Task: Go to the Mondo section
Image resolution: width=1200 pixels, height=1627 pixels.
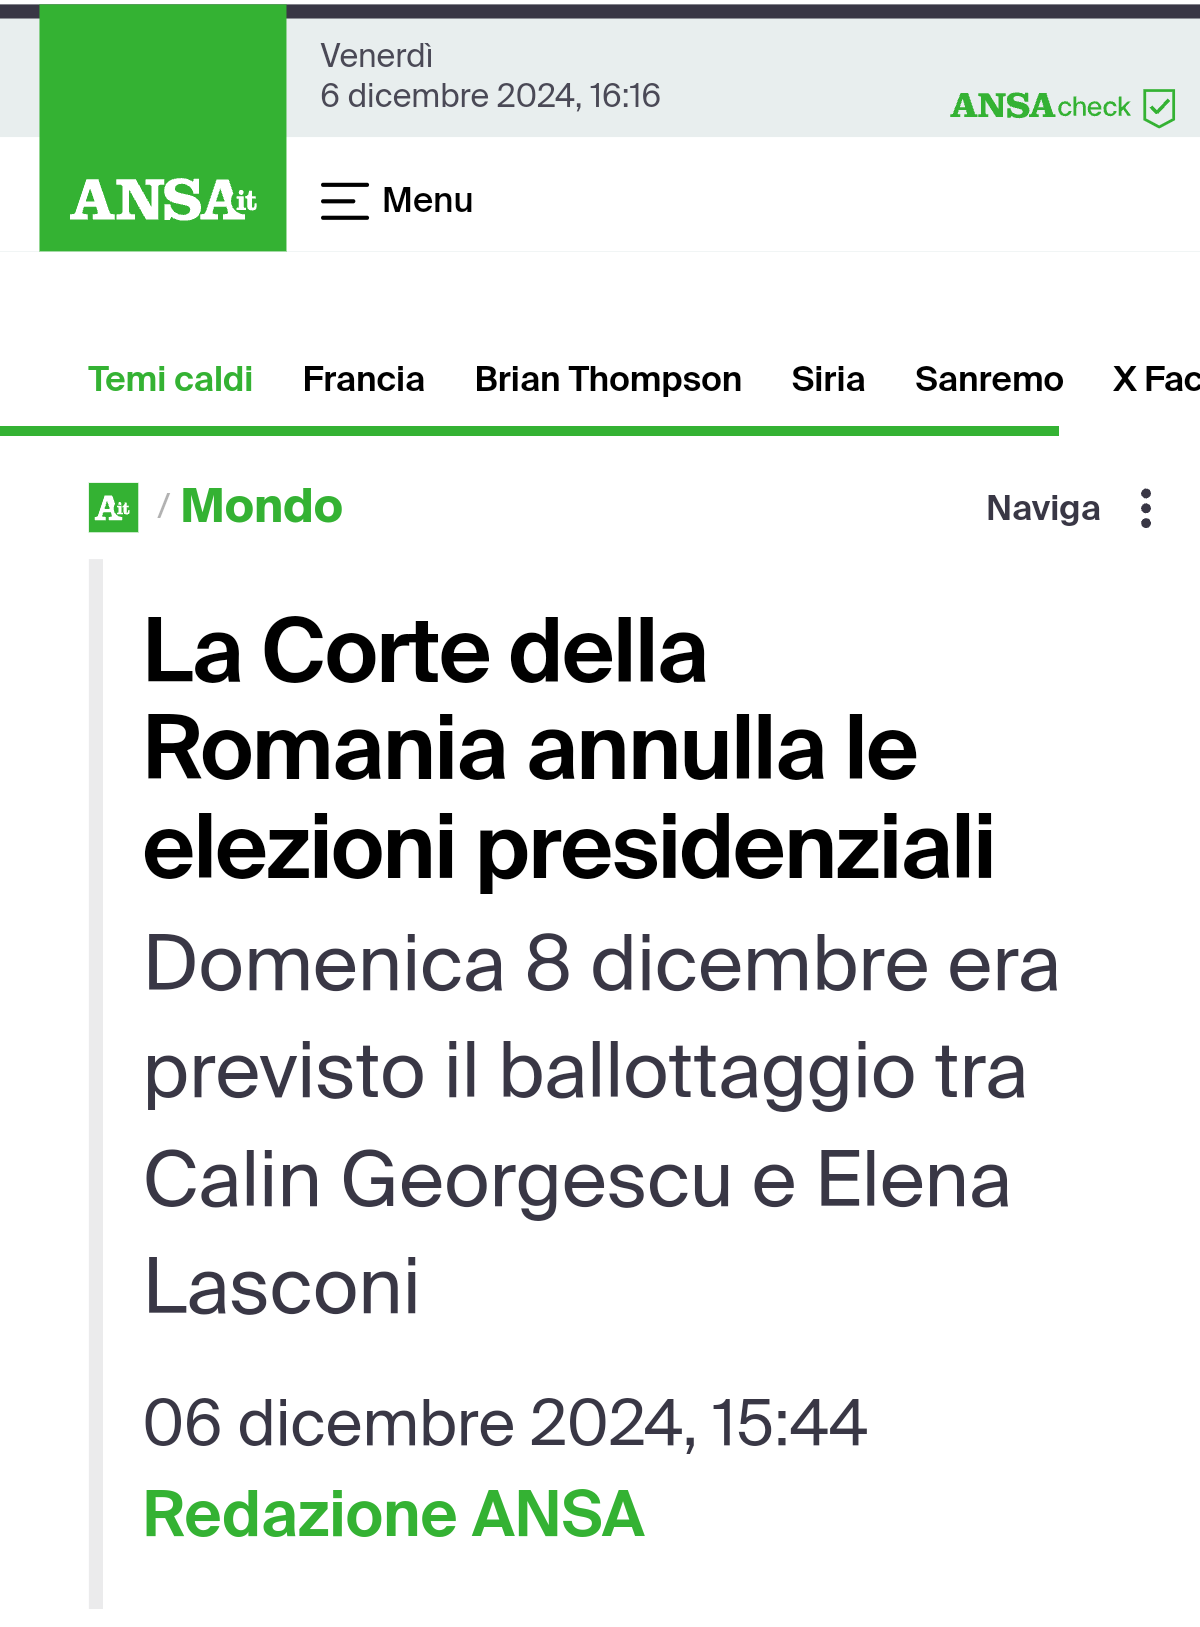Action: pos(262,506)
